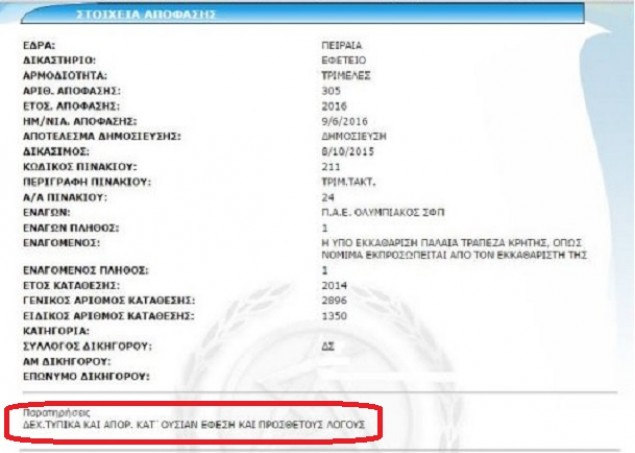Click the ΑΡΙΘ. ΑΠΟΦΑΣΗΣ label
This screenshot has height=453, width=635.
72,91
